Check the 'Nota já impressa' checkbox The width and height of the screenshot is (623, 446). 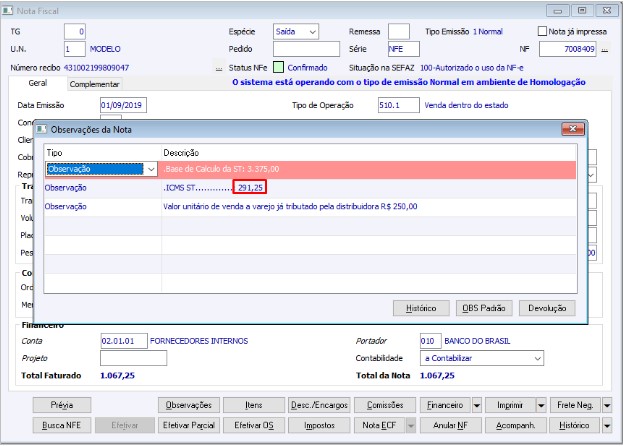542,31
